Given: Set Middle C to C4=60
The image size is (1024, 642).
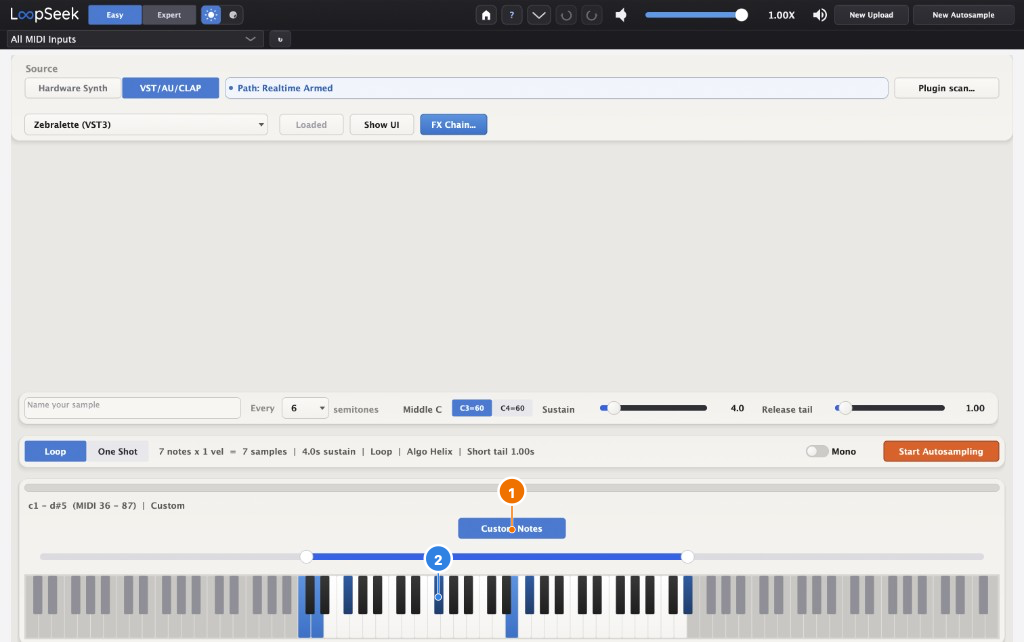Looking at the screenshot, I should pos(512,408).
